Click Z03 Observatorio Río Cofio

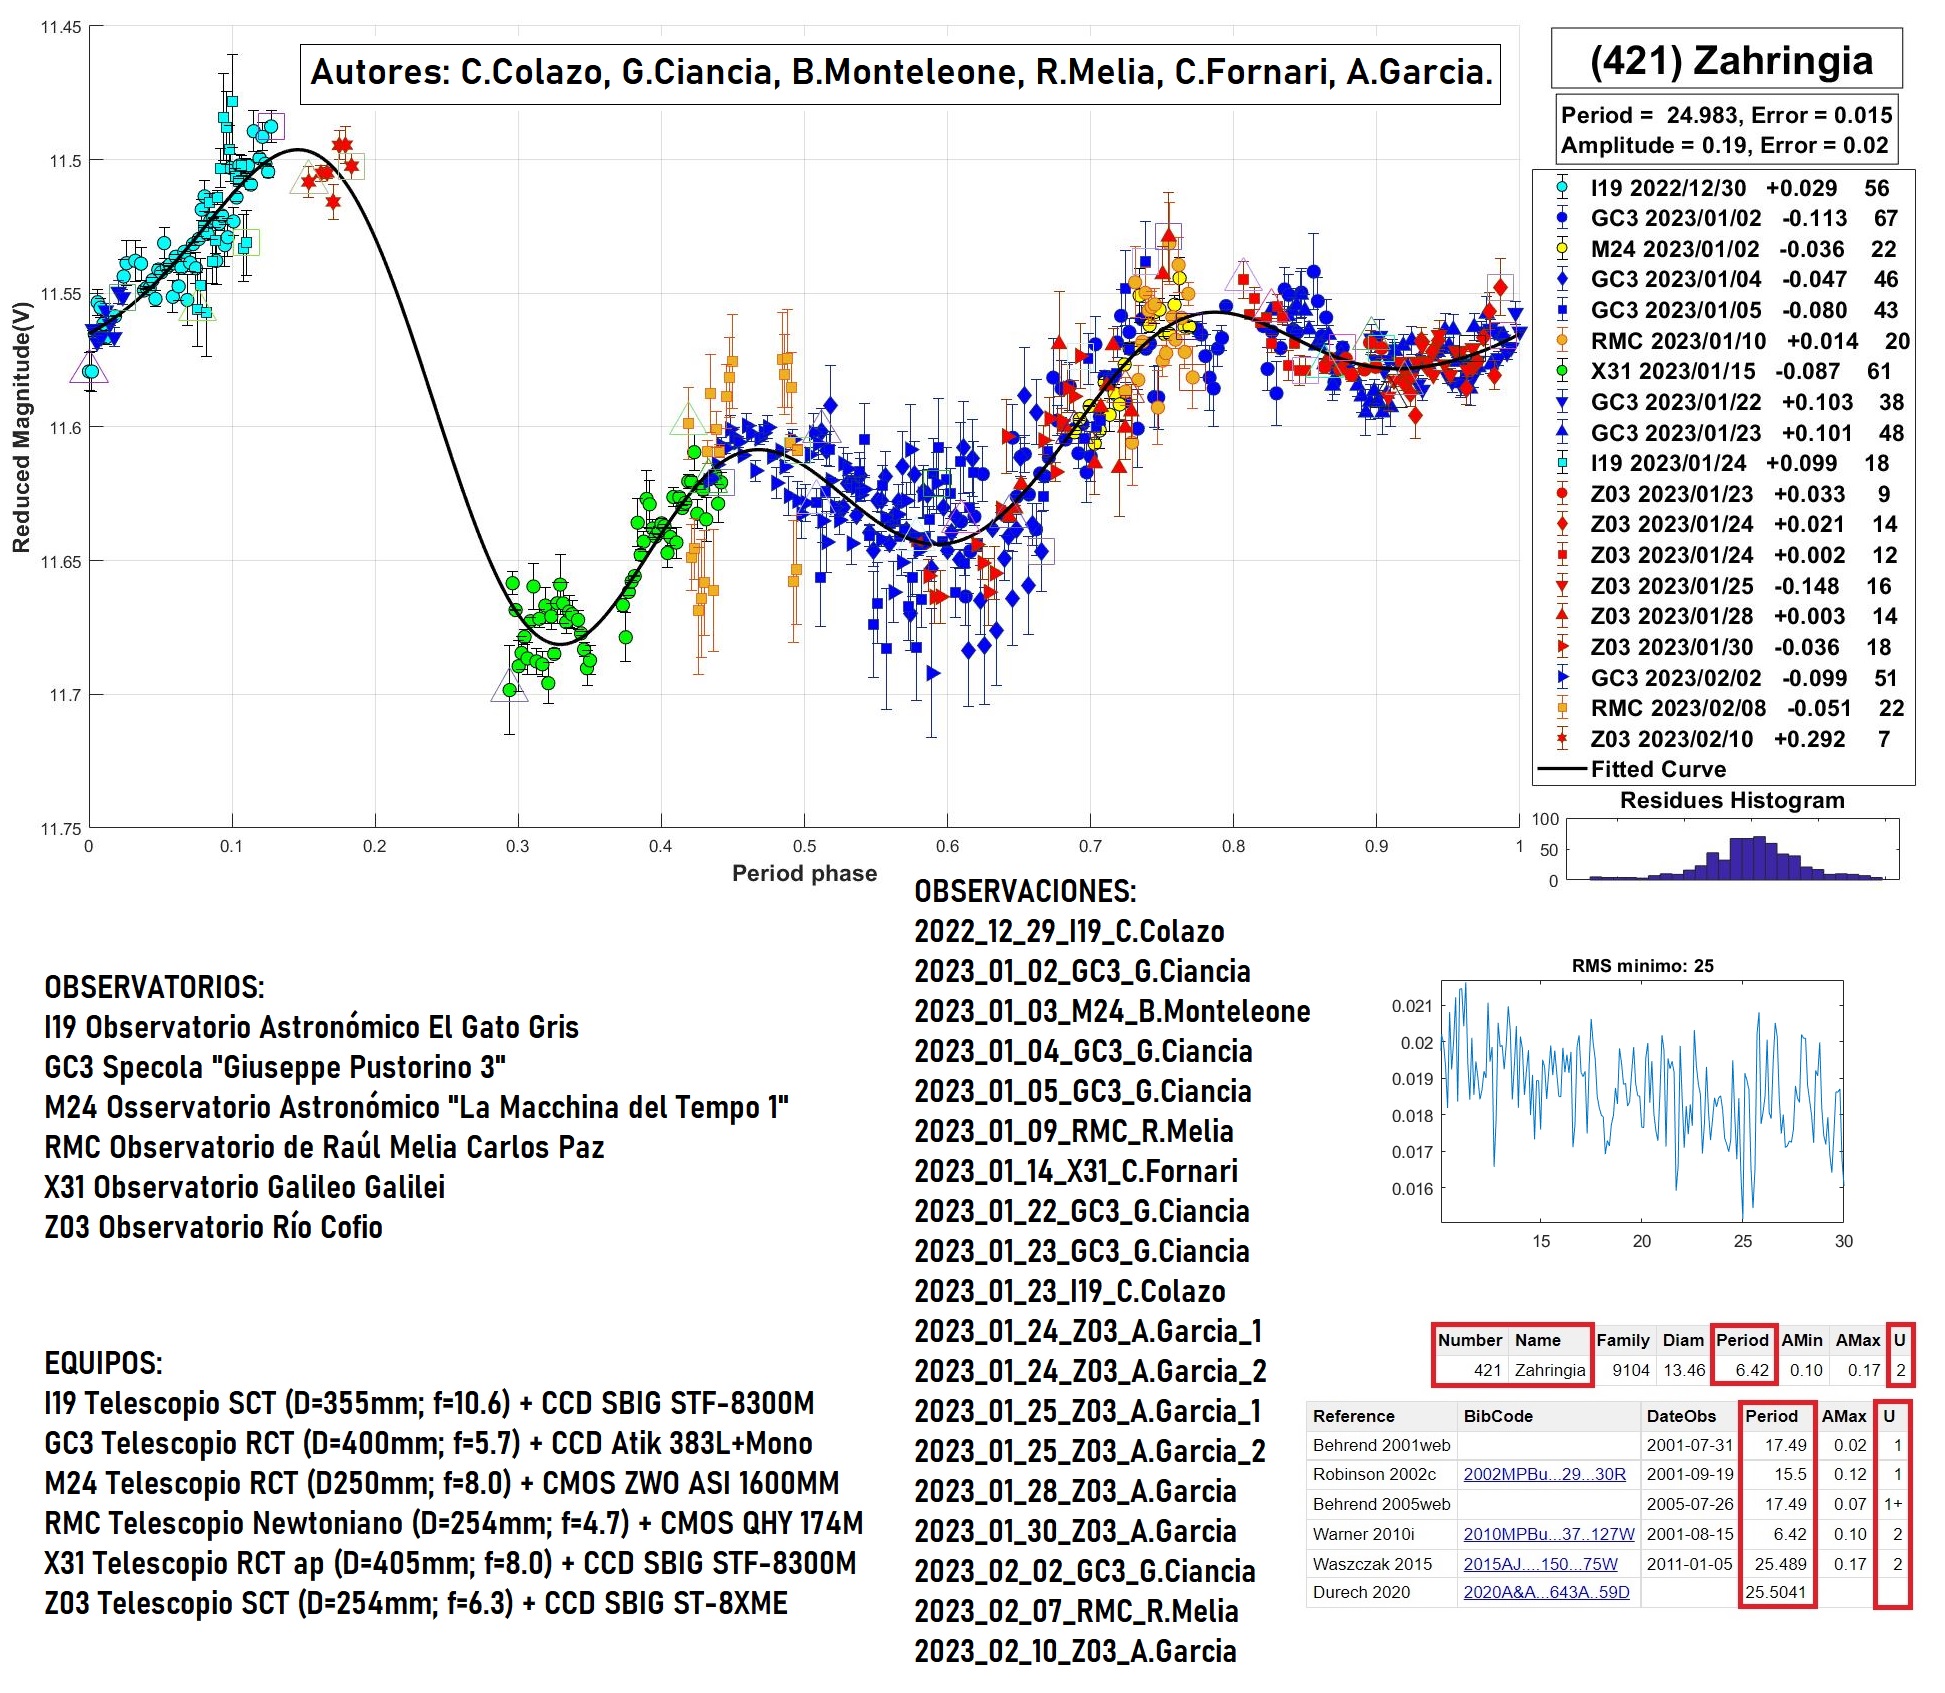coord(213,1227)
